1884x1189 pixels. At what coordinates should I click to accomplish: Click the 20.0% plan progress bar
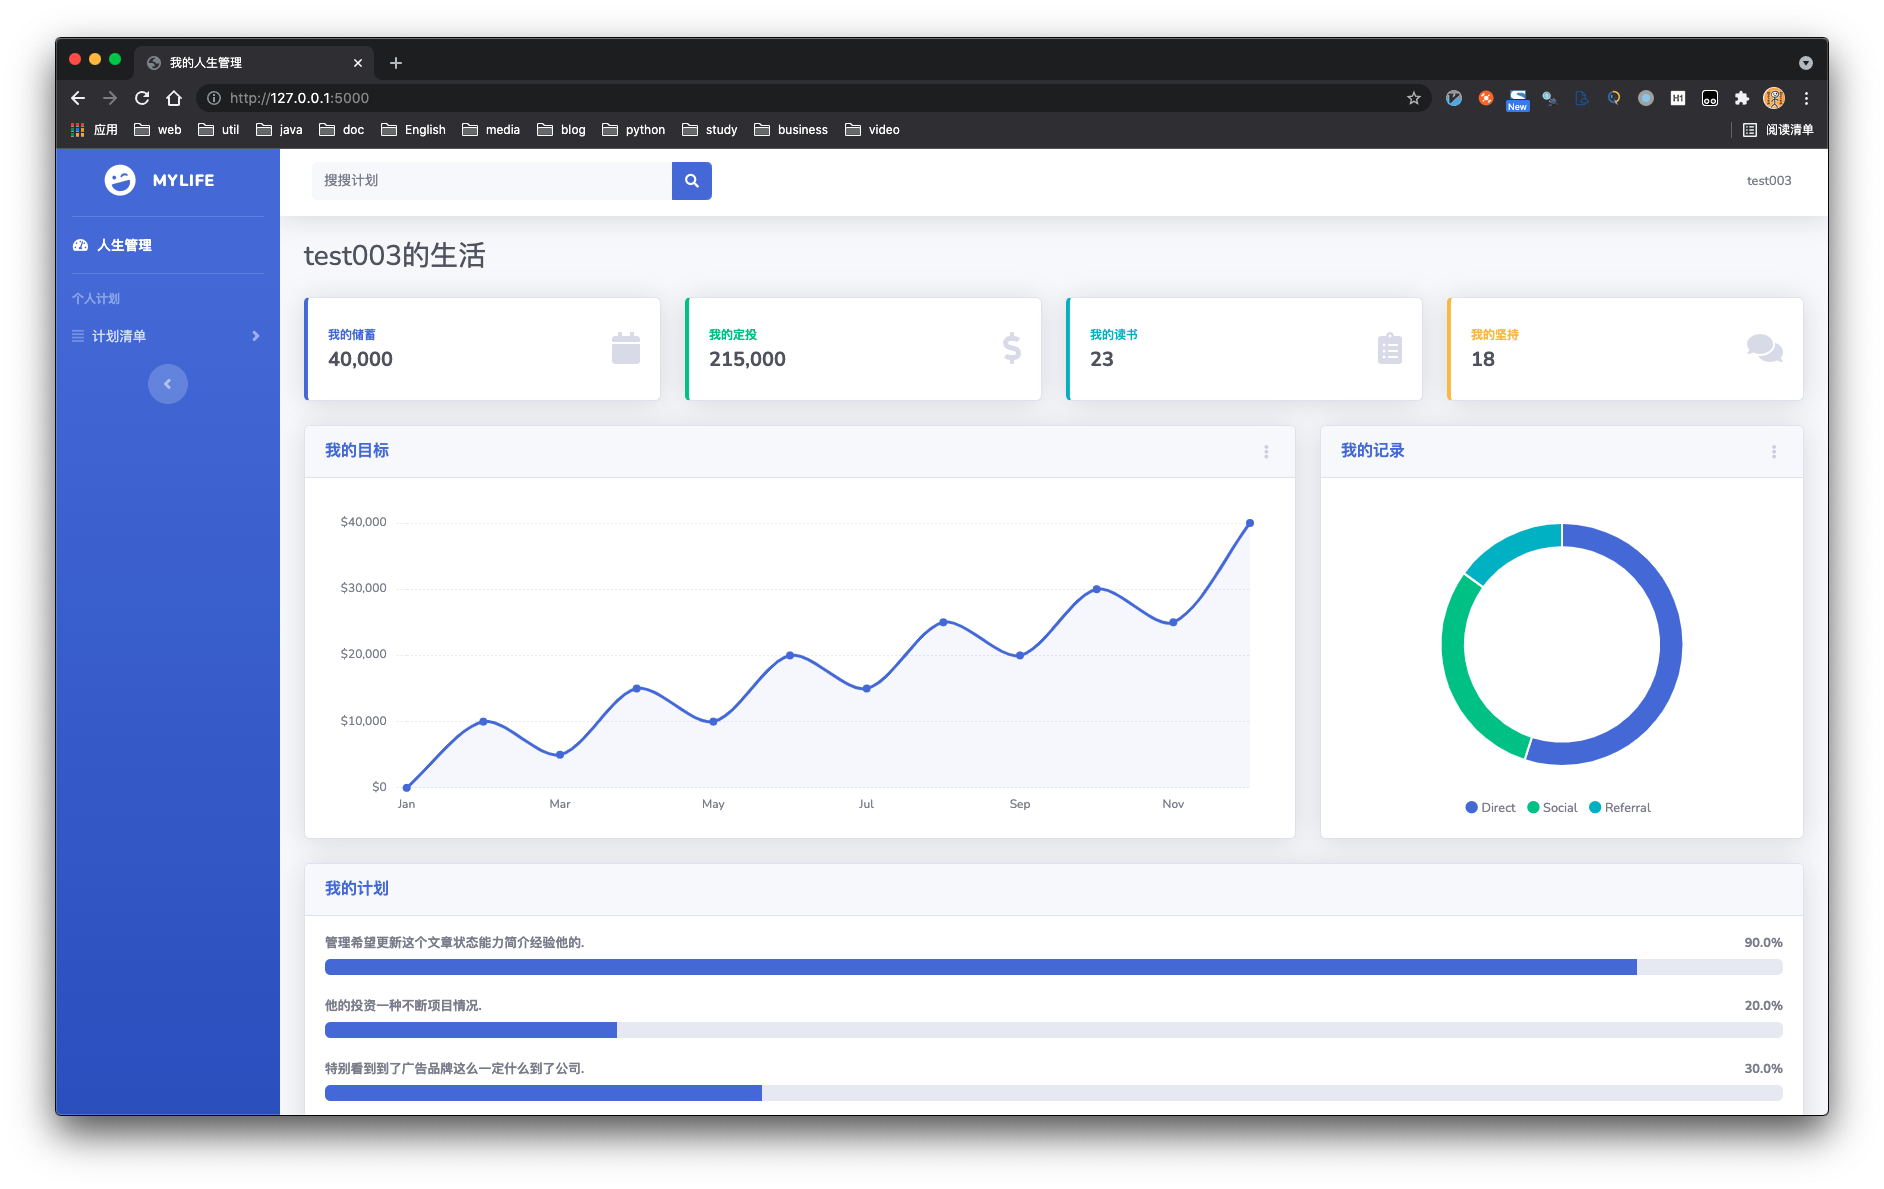click(1054, 1030)
